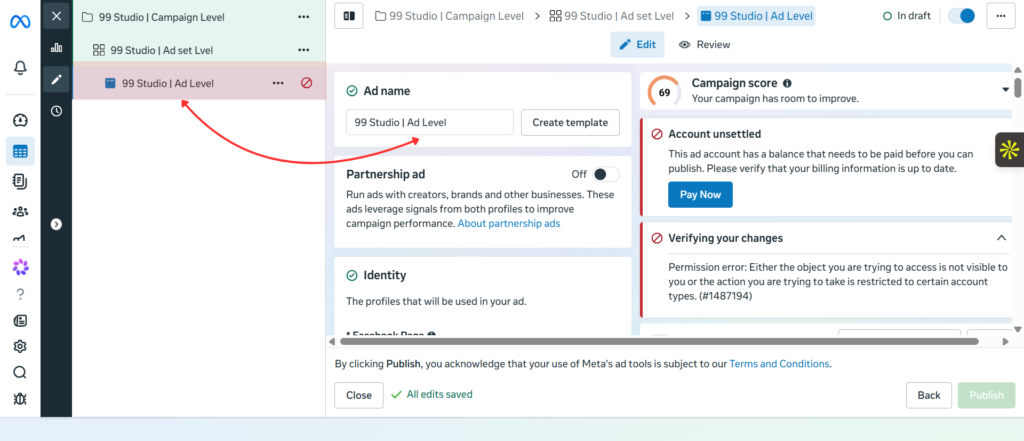Click the 69 campaign score ring
Screen dimensions: 1024x441
[x=664, y=92]
